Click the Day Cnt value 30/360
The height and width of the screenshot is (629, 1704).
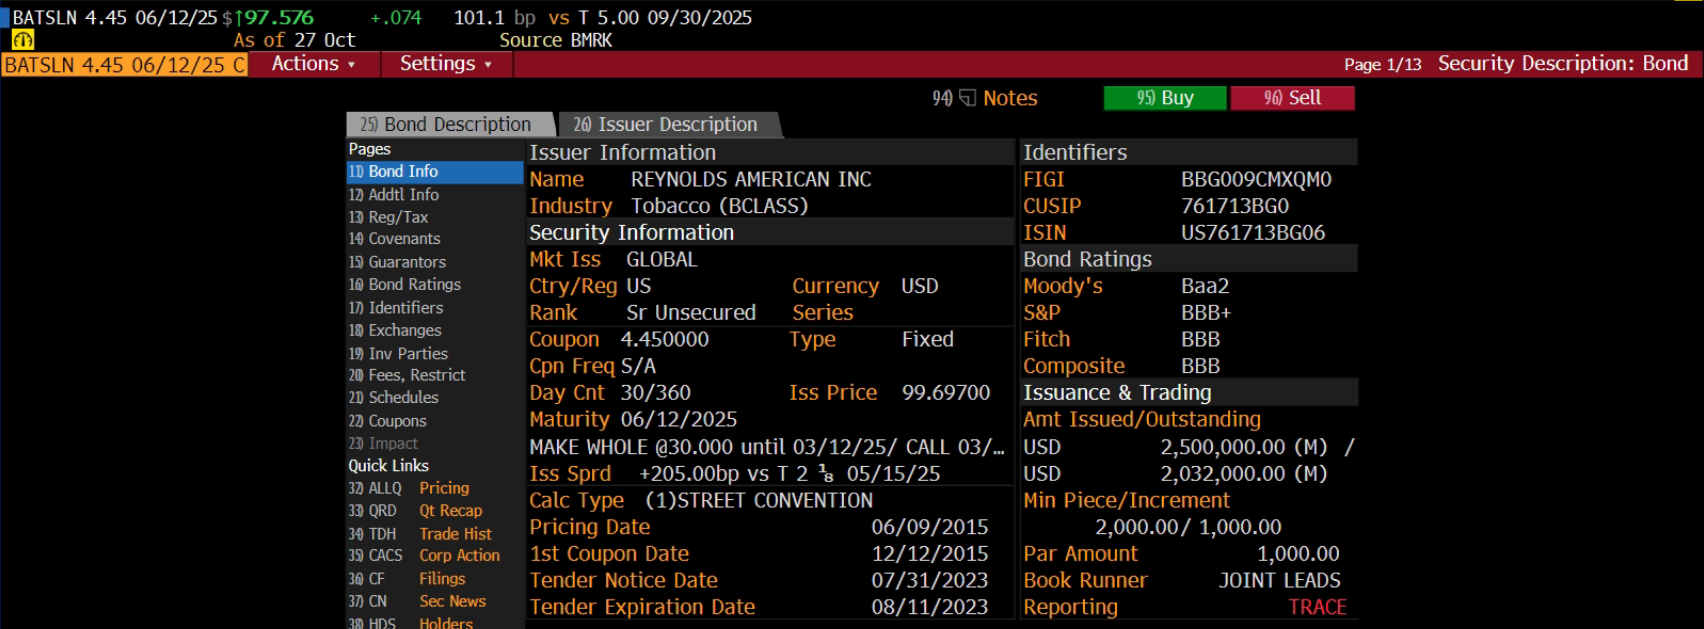(x=655, y=393)
